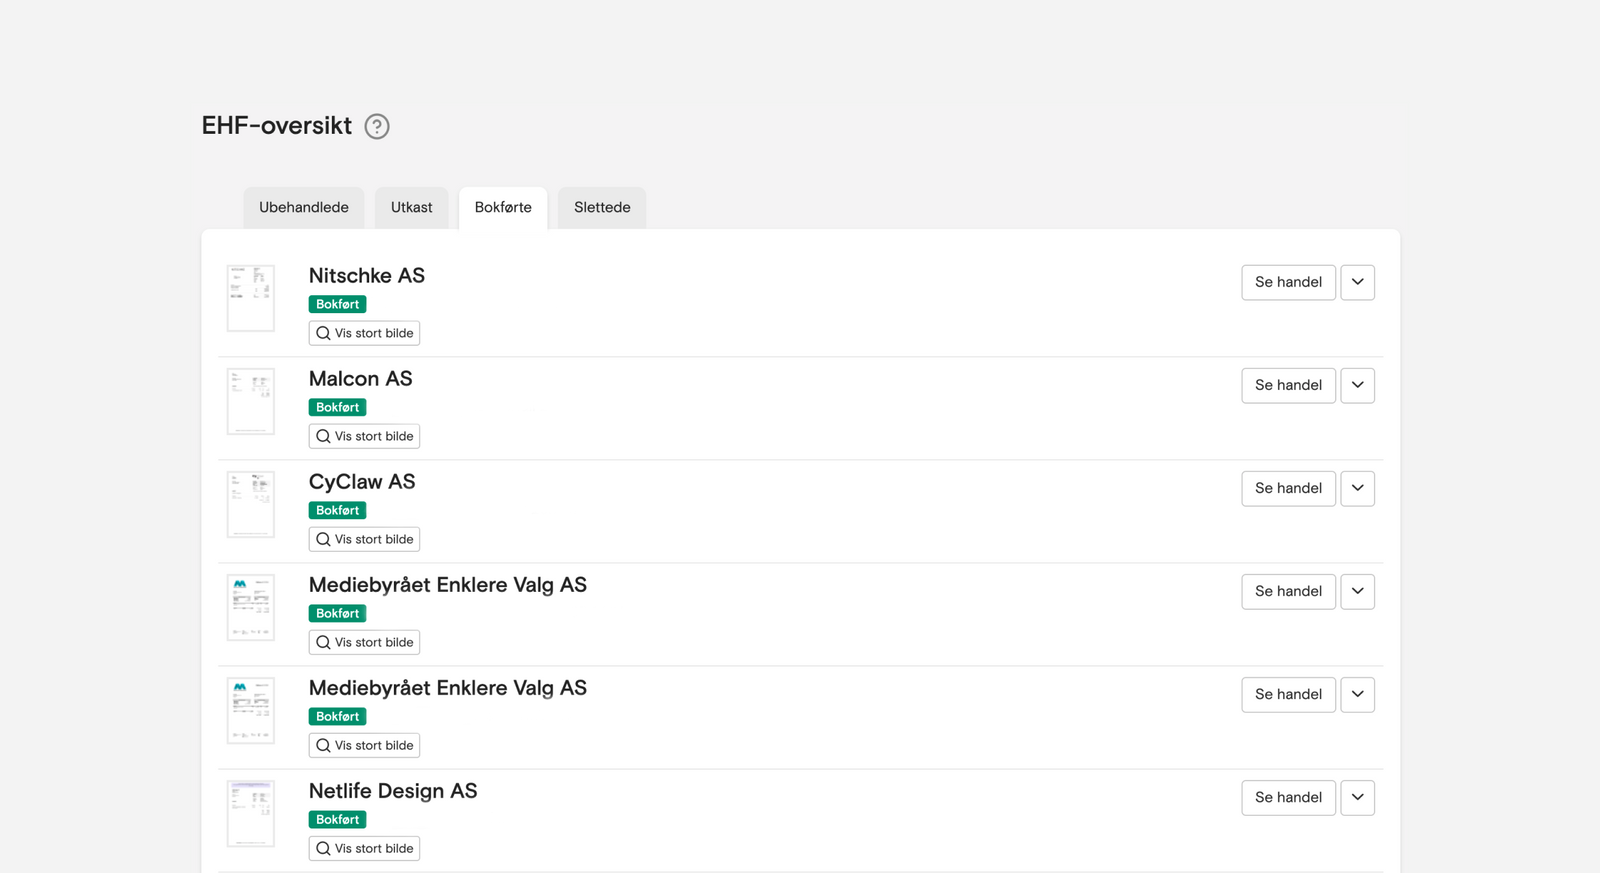Open the chevron menu for CyClaw AS

point(1357,488)
